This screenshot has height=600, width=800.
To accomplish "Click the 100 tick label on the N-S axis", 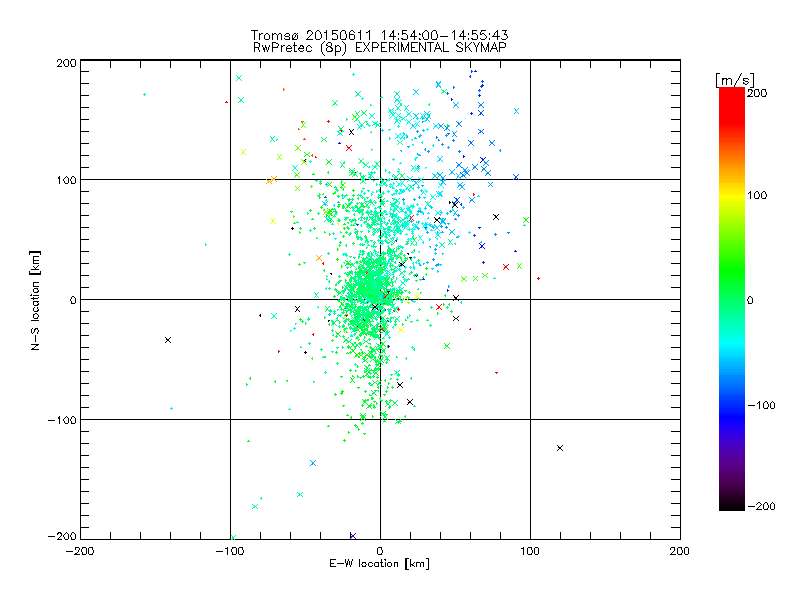I will click(x=66, y=180).
